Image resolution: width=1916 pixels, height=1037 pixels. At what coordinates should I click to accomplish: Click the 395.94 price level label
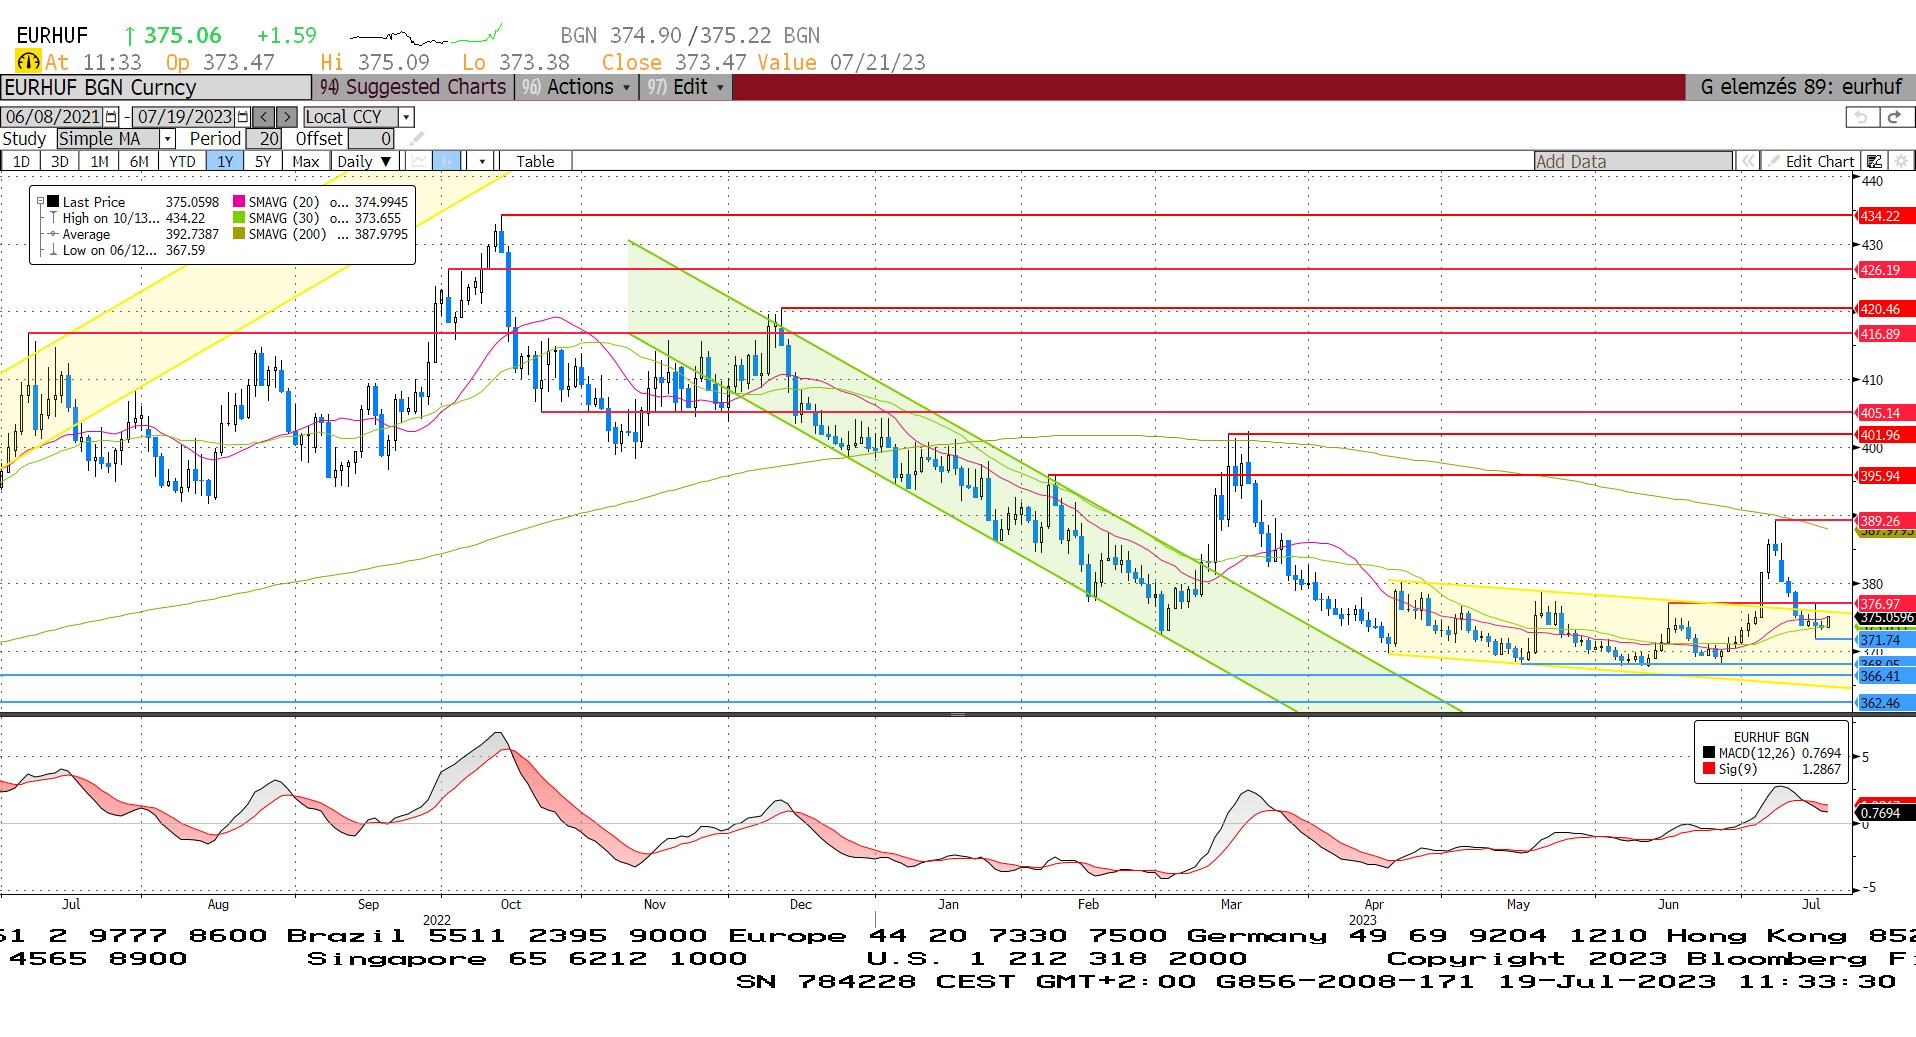[1885, 476]
